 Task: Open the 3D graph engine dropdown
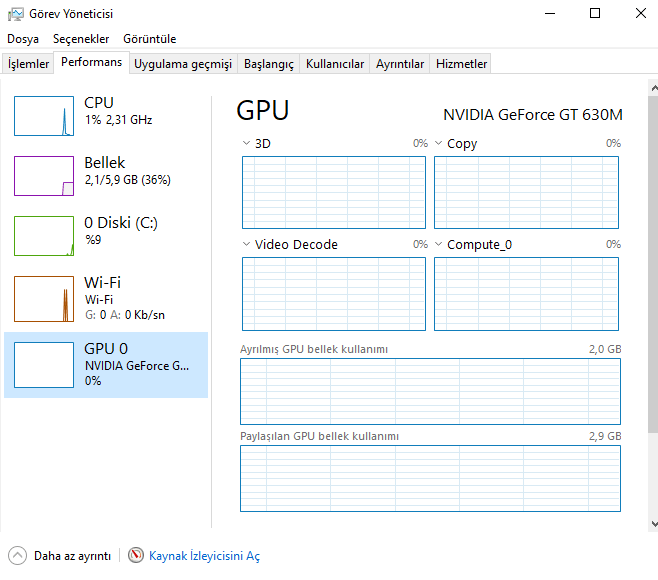pyautogui.click(x=247, y=144)
